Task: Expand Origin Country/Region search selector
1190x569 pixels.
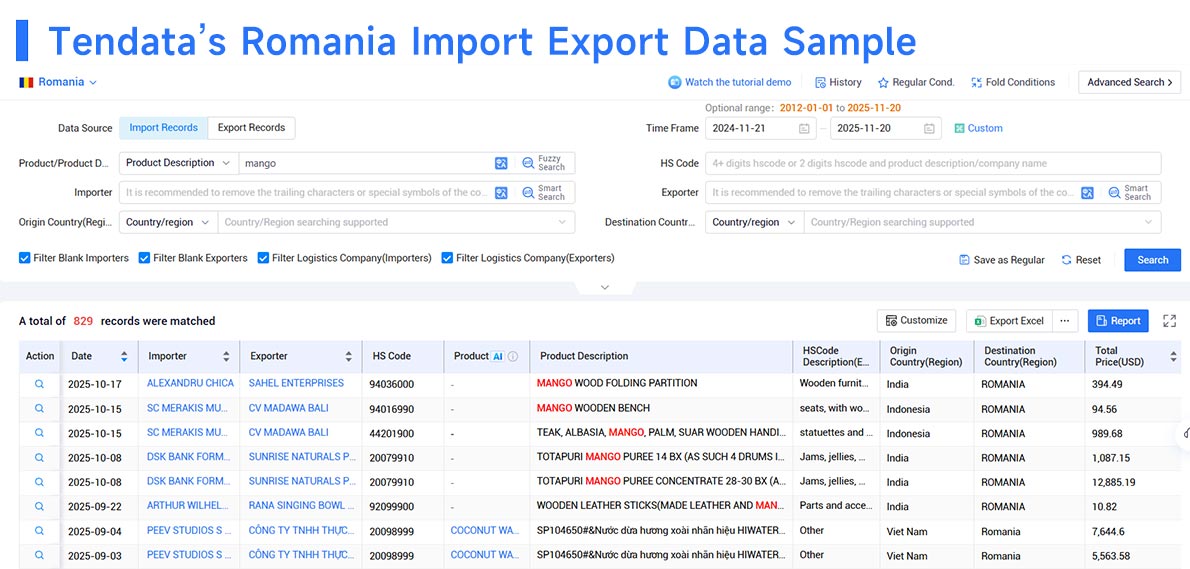Action: point(395,222)
